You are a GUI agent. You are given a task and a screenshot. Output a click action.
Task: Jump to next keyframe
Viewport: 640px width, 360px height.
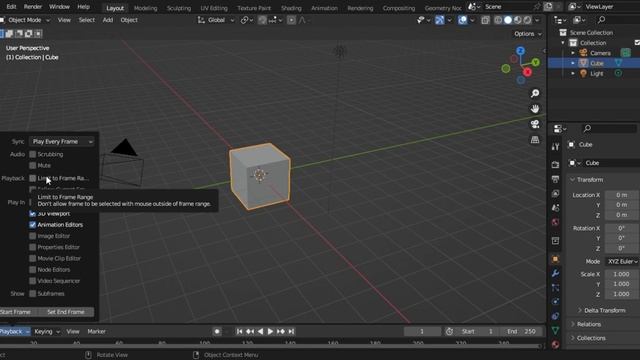tap(281, 331)
